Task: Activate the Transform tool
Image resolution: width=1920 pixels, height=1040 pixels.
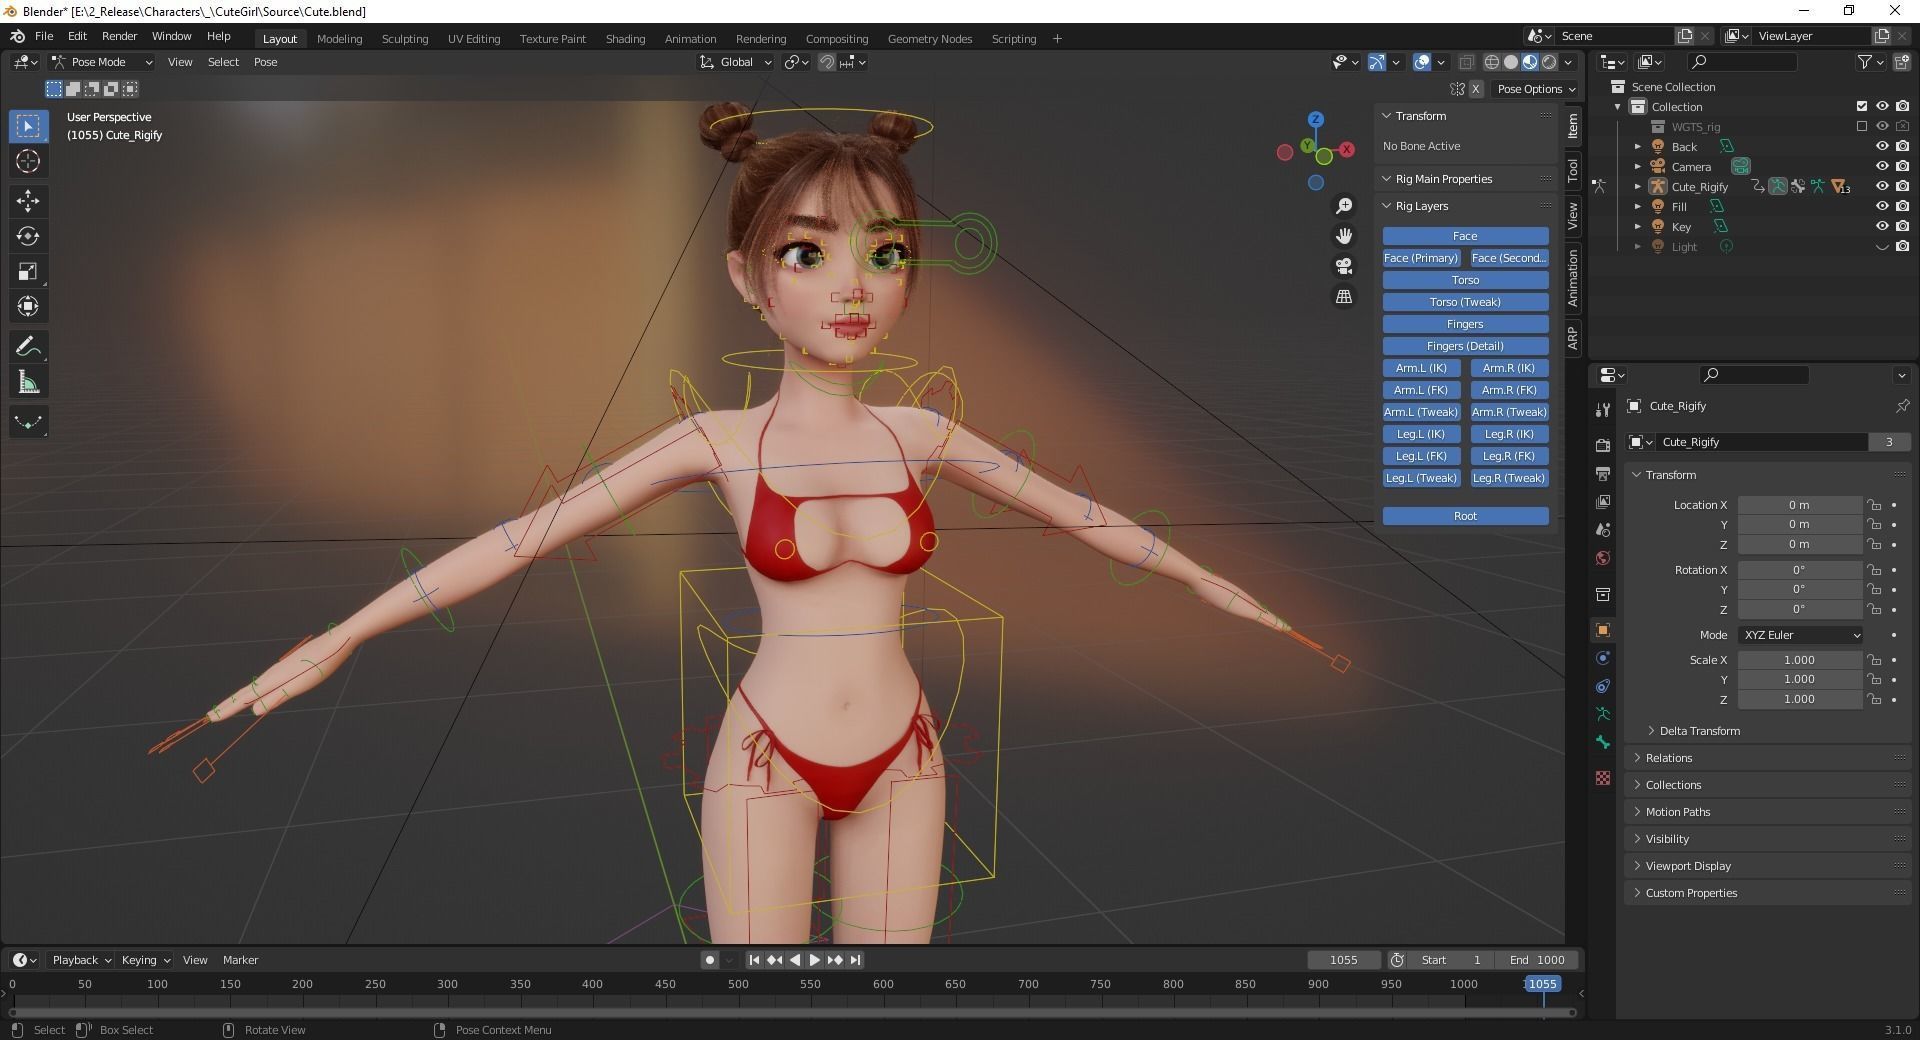Action: tap(28, 306)
